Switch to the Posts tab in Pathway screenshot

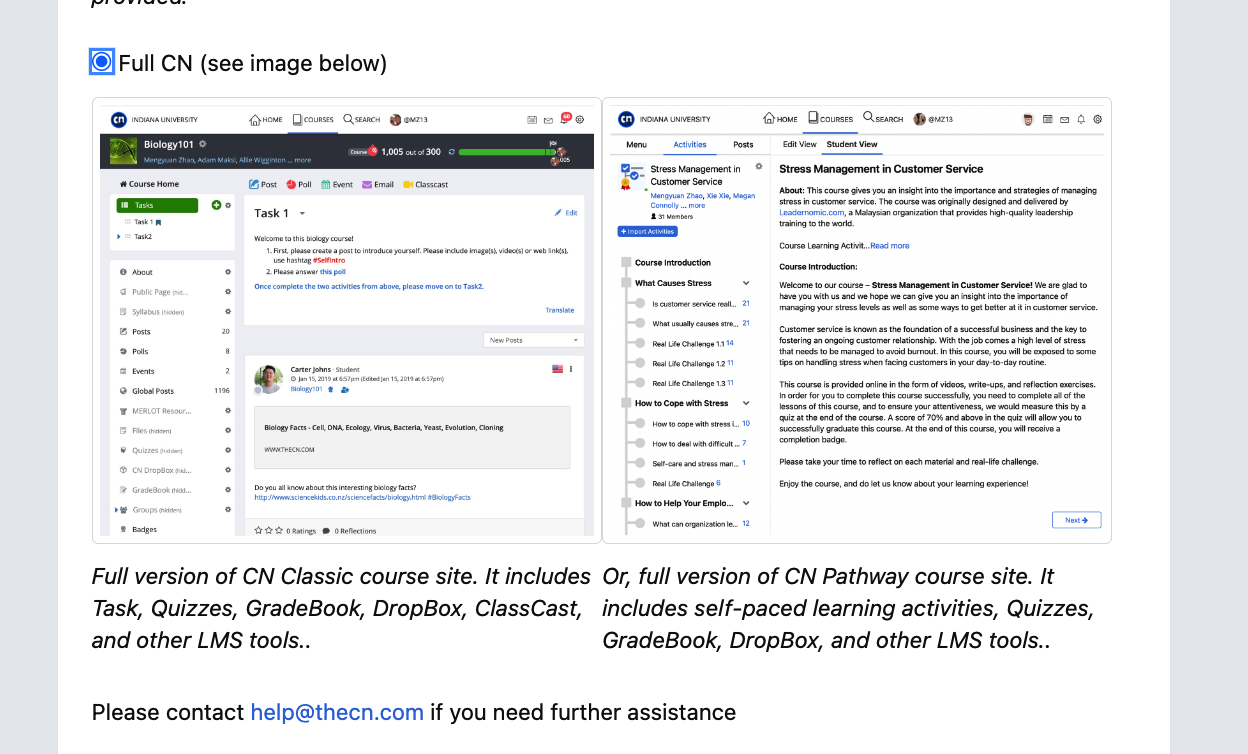pyautogui.click(x=743, y=145)
